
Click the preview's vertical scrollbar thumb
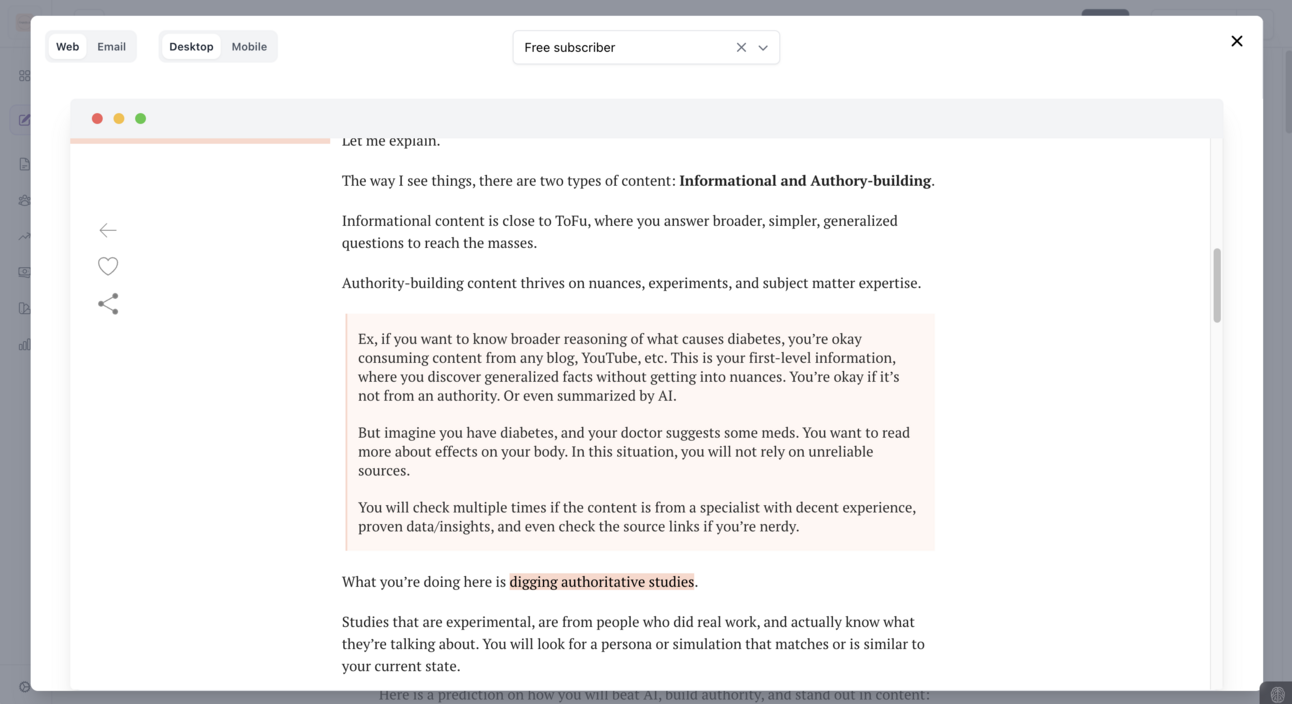pyautogui.click(x=1217, y=285)
